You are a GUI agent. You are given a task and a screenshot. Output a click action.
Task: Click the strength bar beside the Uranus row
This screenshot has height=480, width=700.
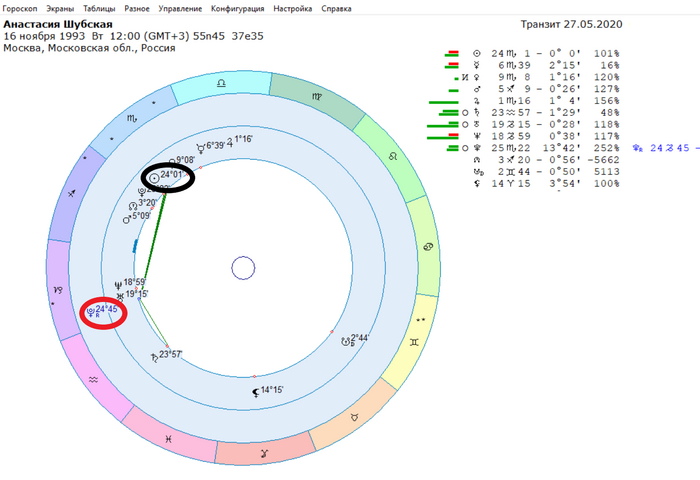coord(442,125)
